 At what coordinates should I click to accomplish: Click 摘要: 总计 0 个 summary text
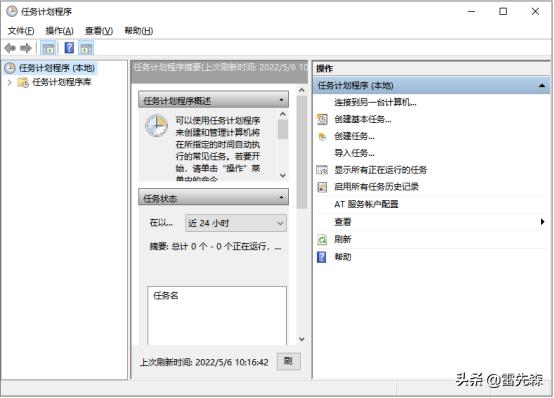[x=215, y=246]
